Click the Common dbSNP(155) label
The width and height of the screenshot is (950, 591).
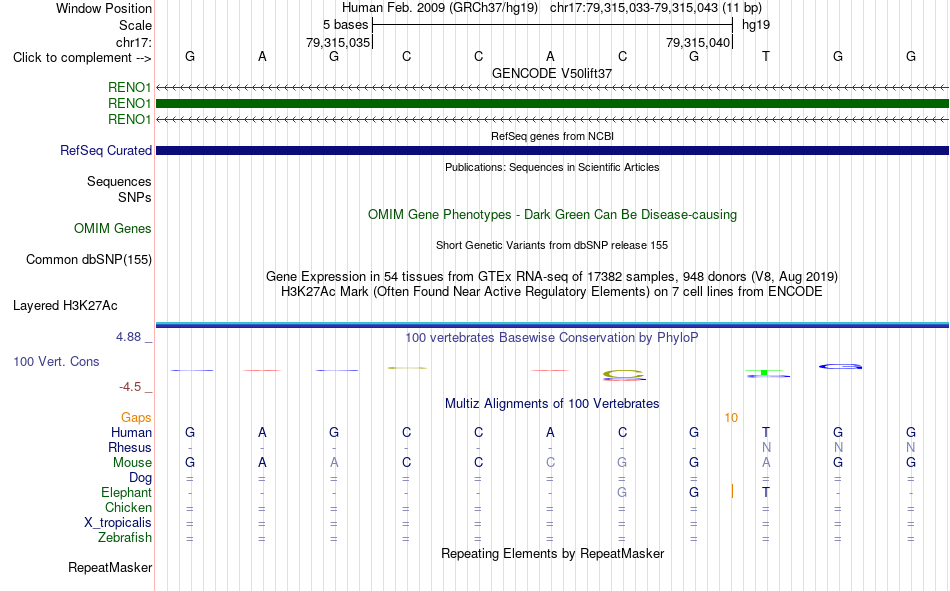[89, 259]
